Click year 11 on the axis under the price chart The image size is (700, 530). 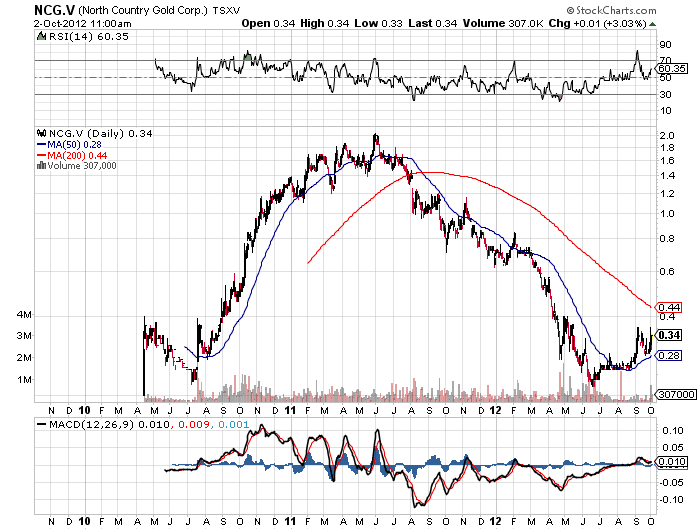[x=290, y=410]
